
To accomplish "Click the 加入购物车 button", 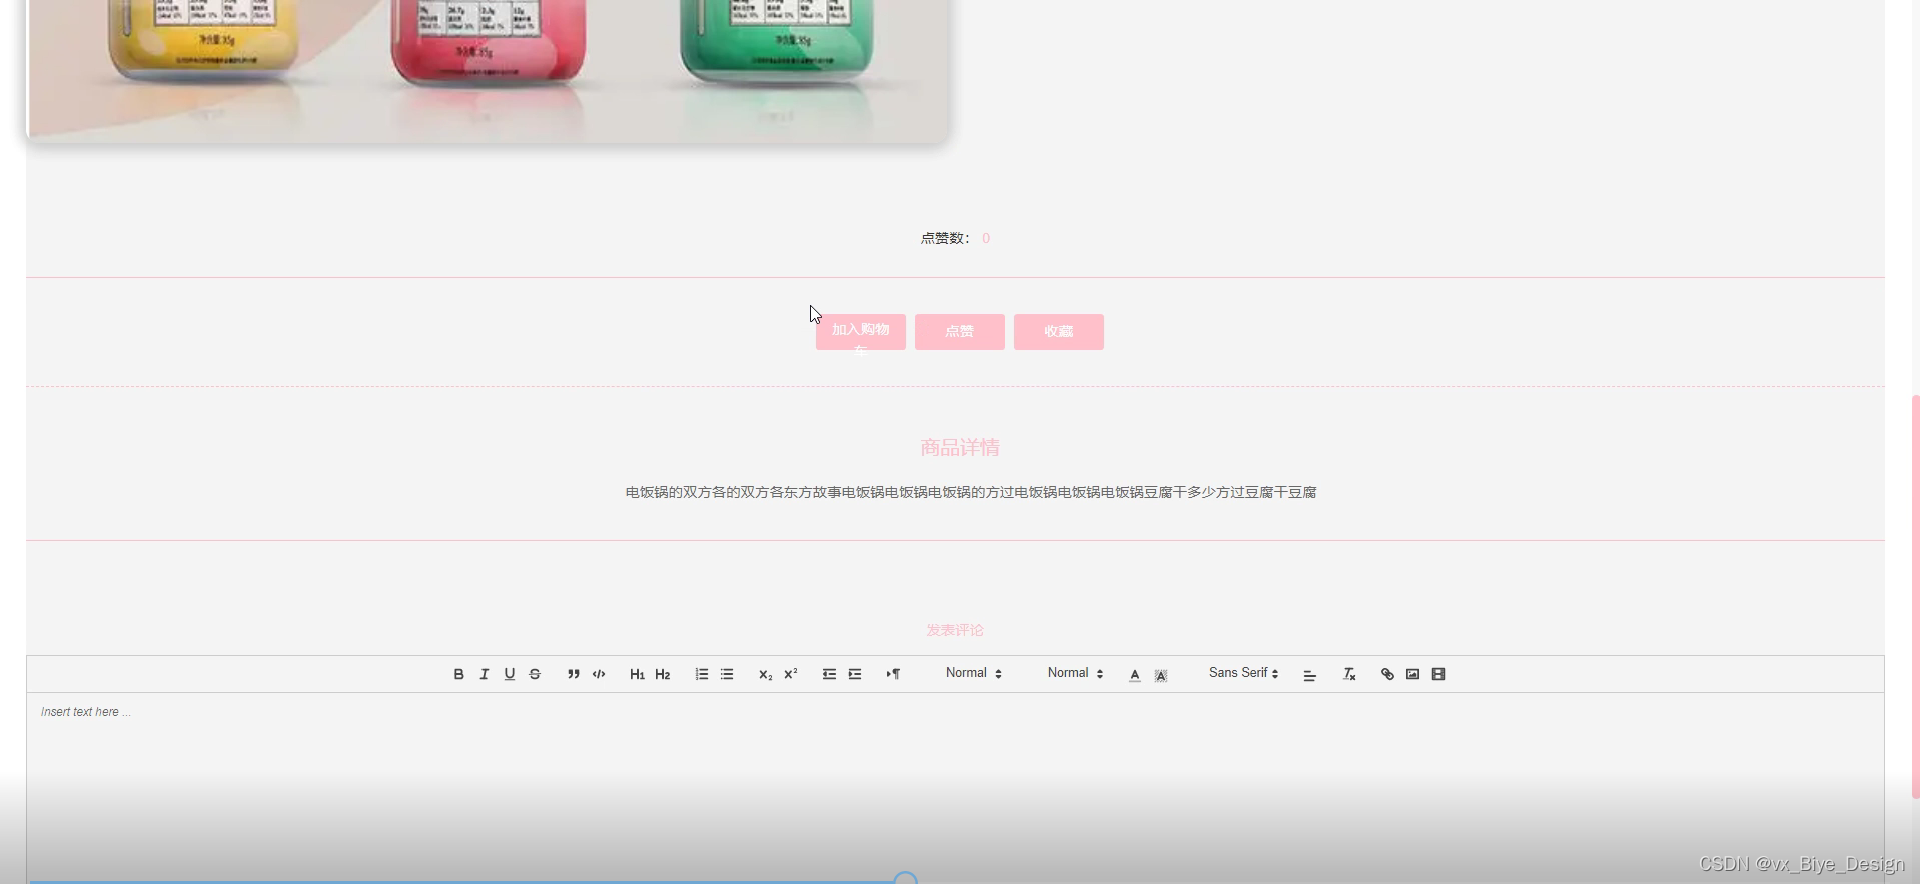I will coord(861,332).
